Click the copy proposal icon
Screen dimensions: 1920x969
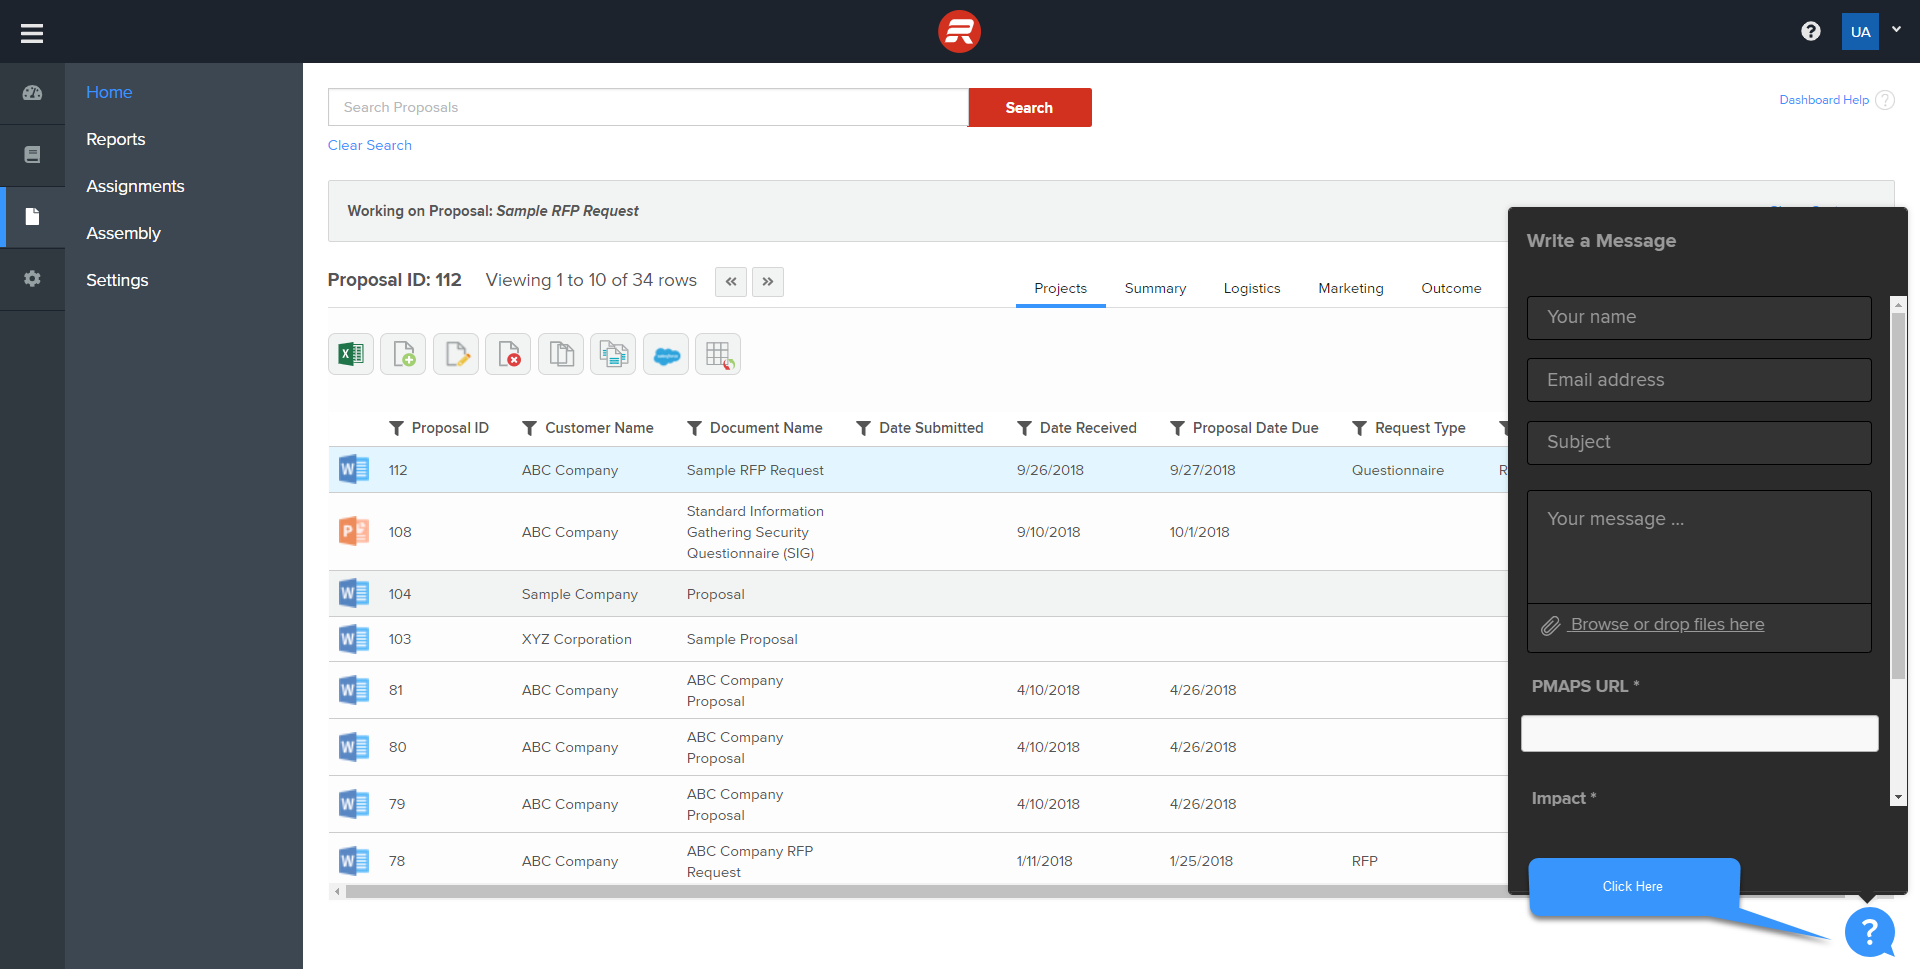561,354
